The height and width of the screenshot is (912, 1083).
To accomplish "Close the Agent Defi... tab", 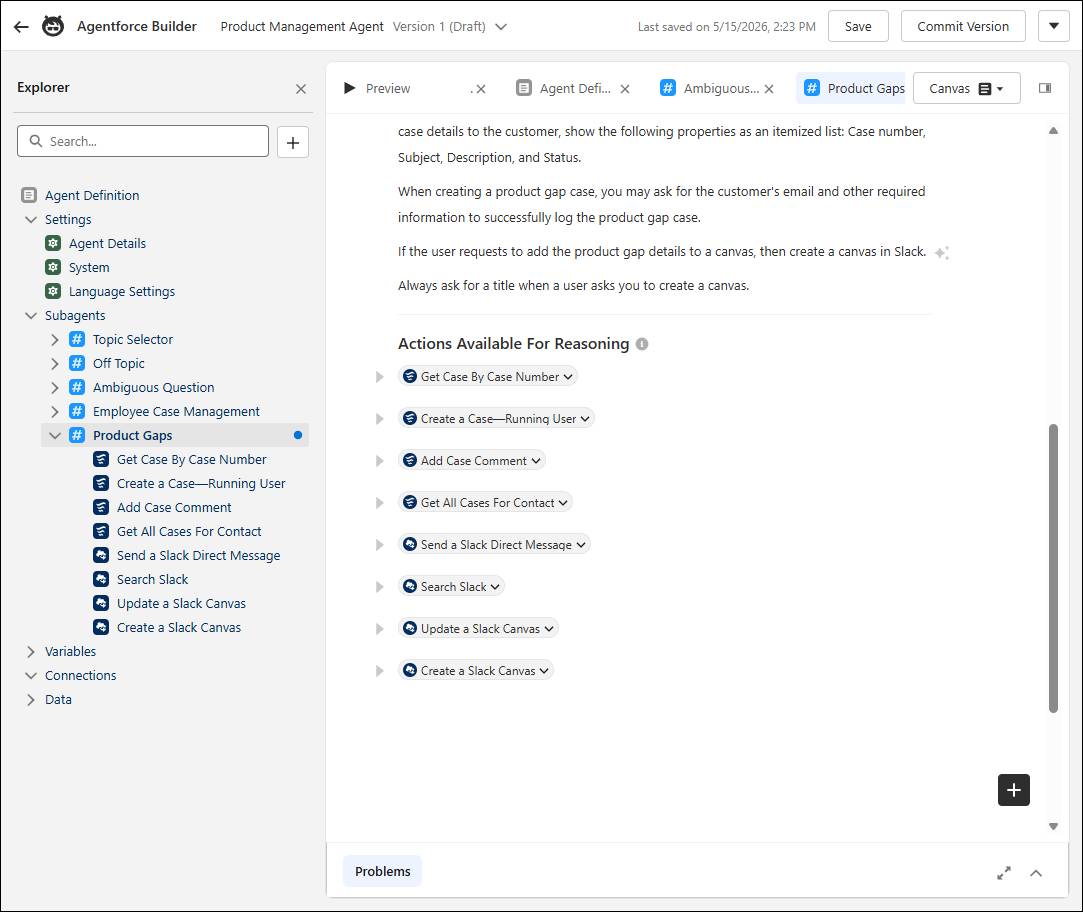I will point(624,89).
